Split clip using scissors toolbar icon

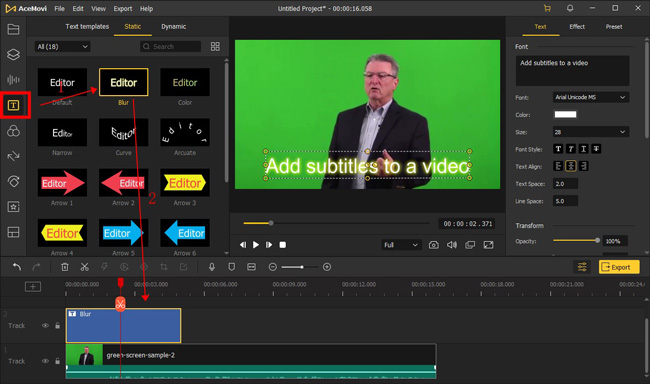pos(85,267)
